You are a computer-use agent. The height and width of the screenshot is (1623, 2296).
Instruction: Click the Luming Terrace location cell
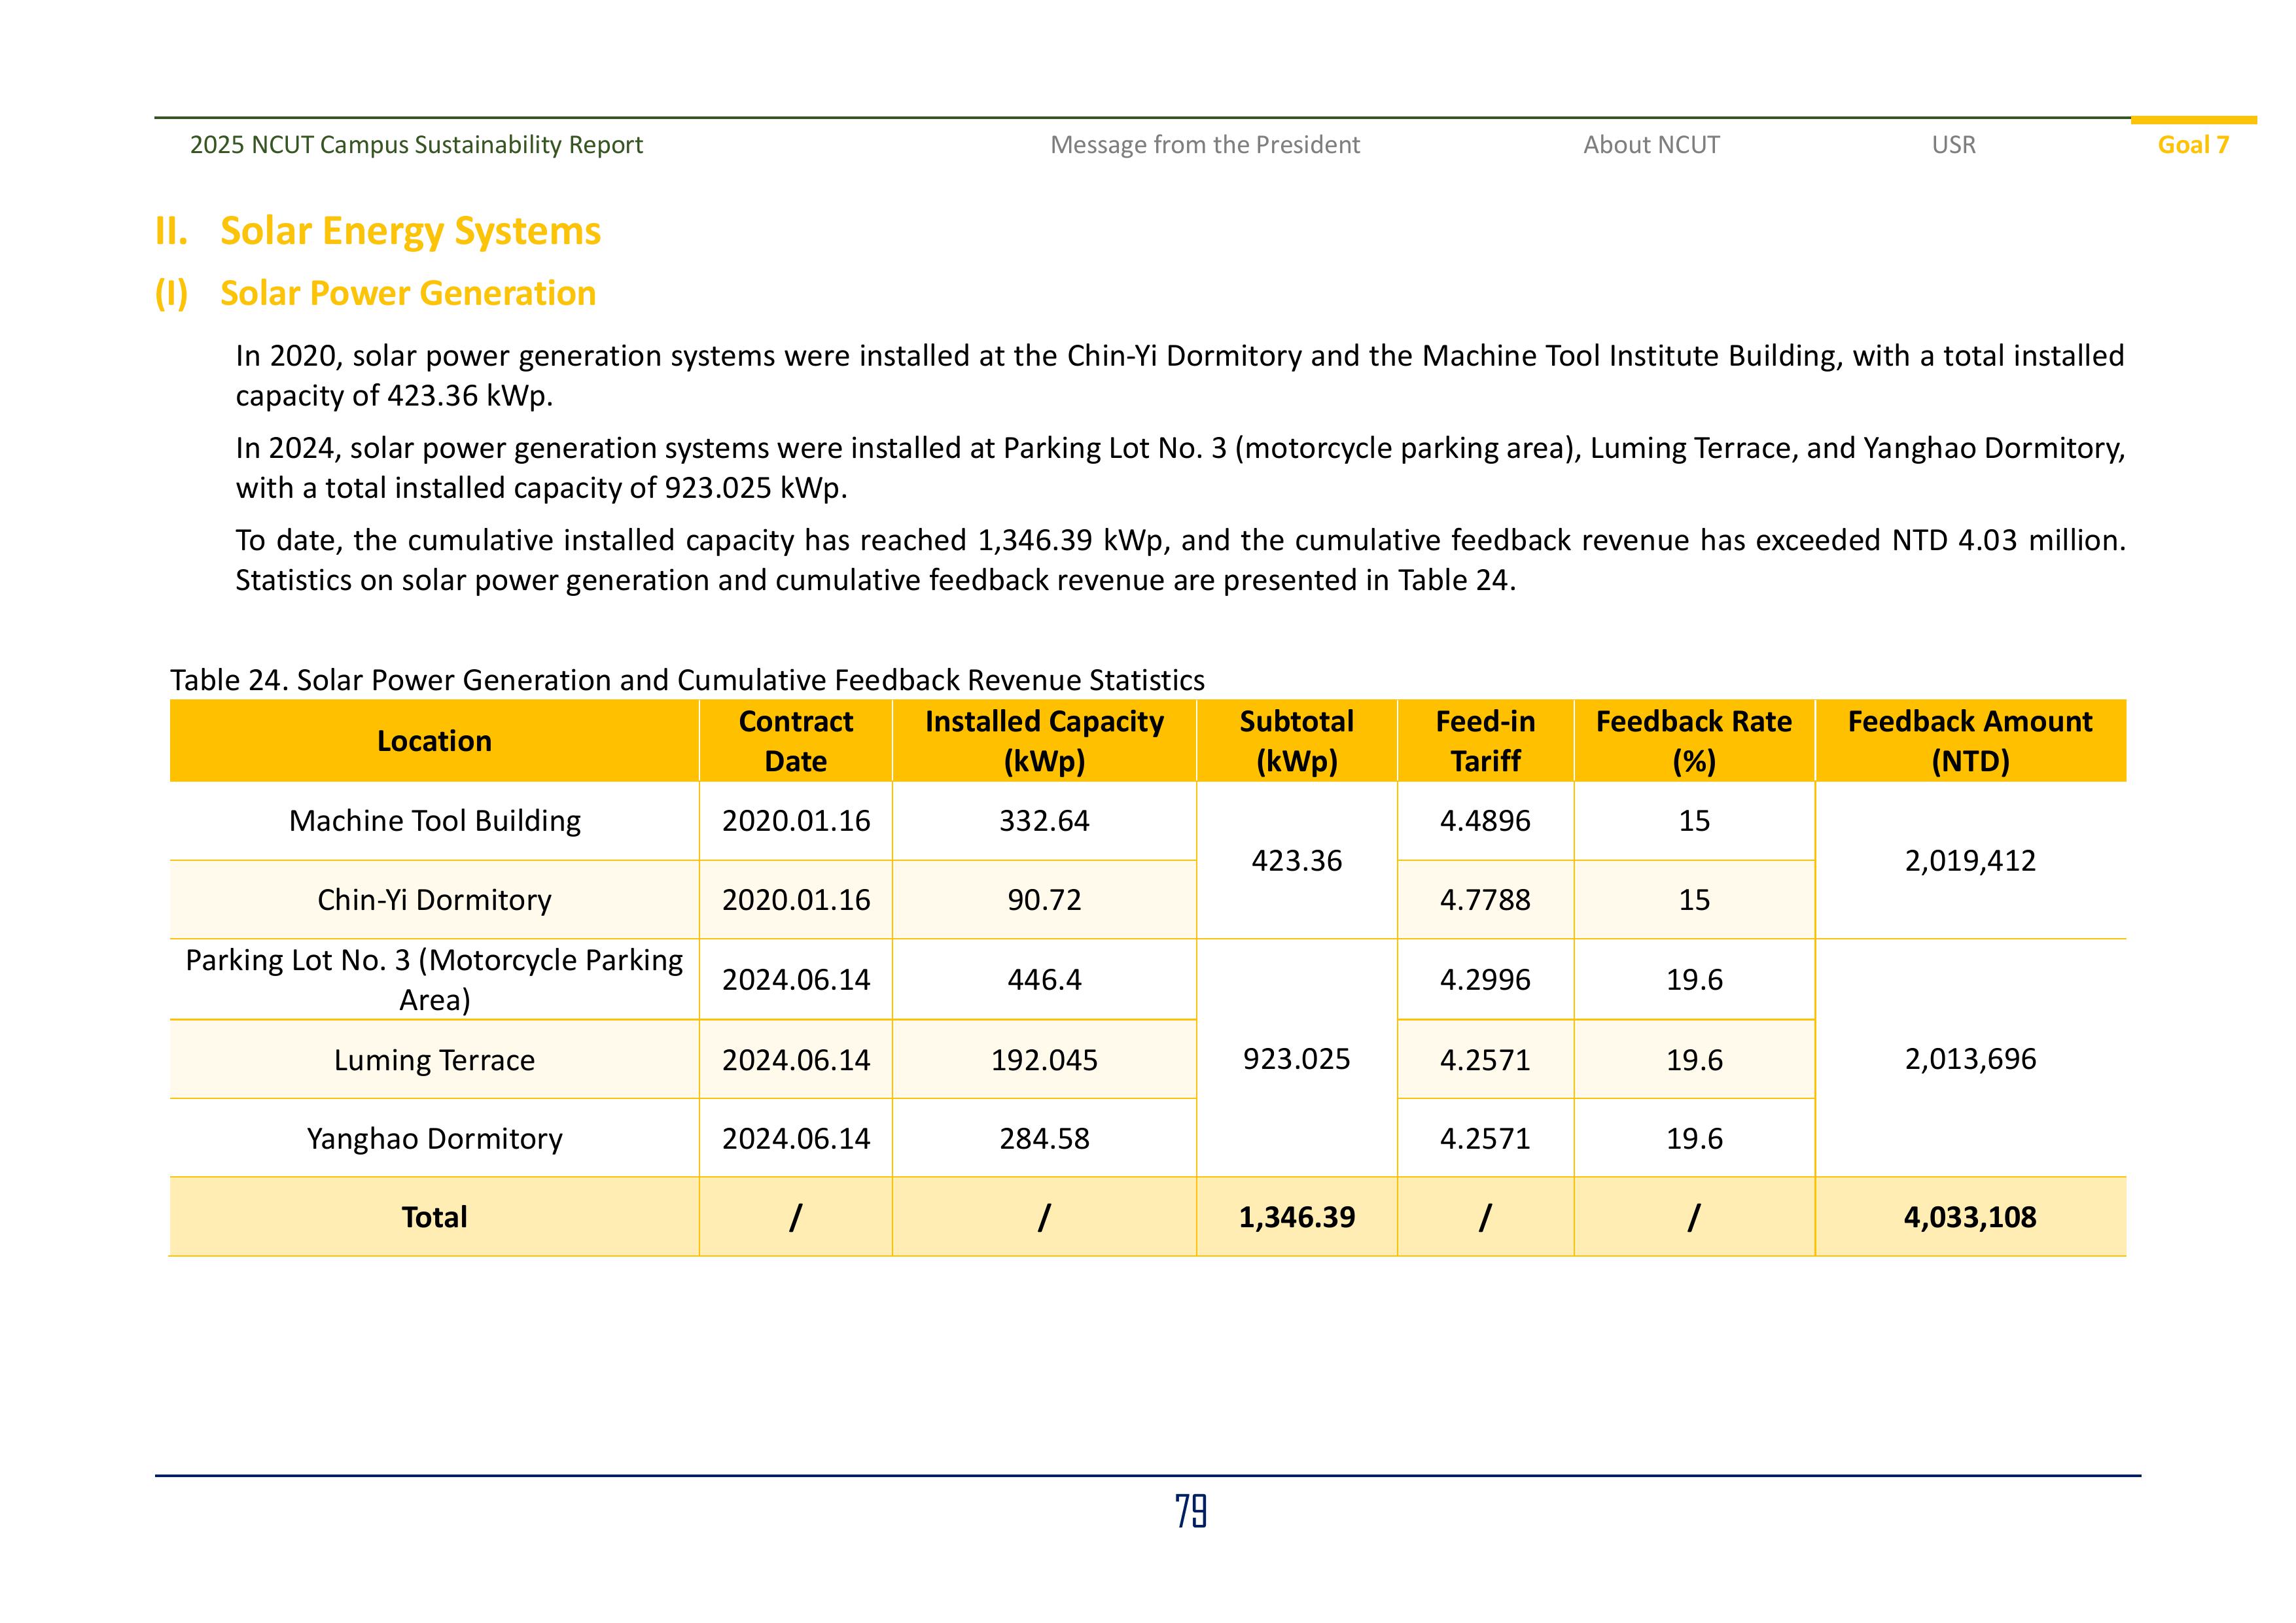click(434, 1060)
